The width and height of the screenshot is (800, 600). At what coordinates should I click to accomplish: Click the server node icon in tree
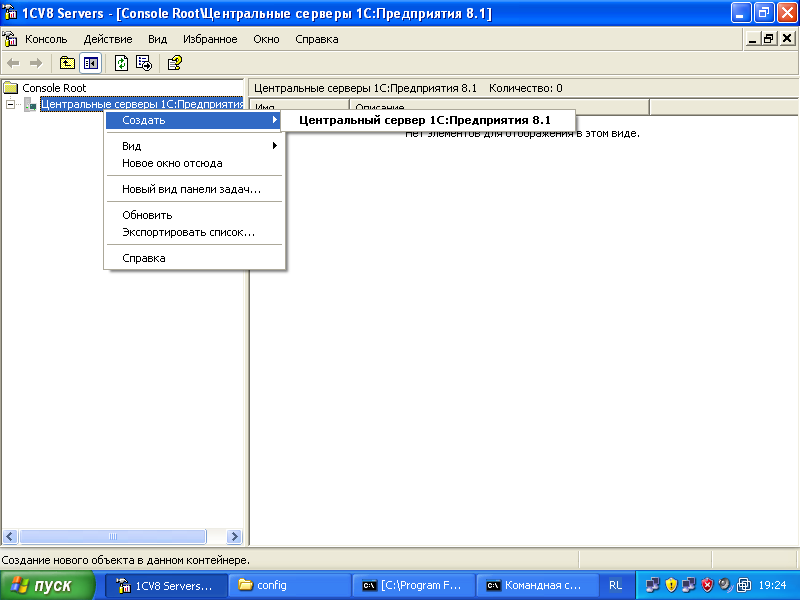pos(30,105)
